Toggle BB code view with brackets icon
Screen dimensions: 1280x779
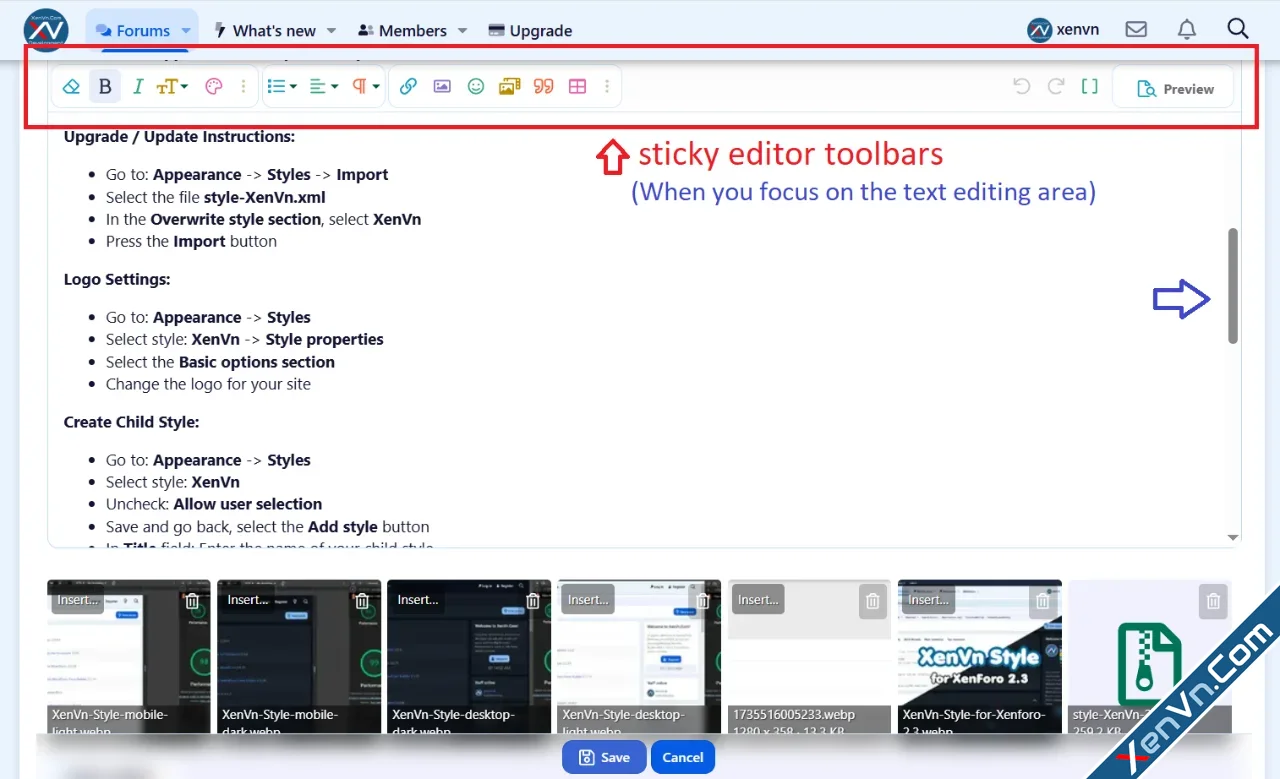1090,86
